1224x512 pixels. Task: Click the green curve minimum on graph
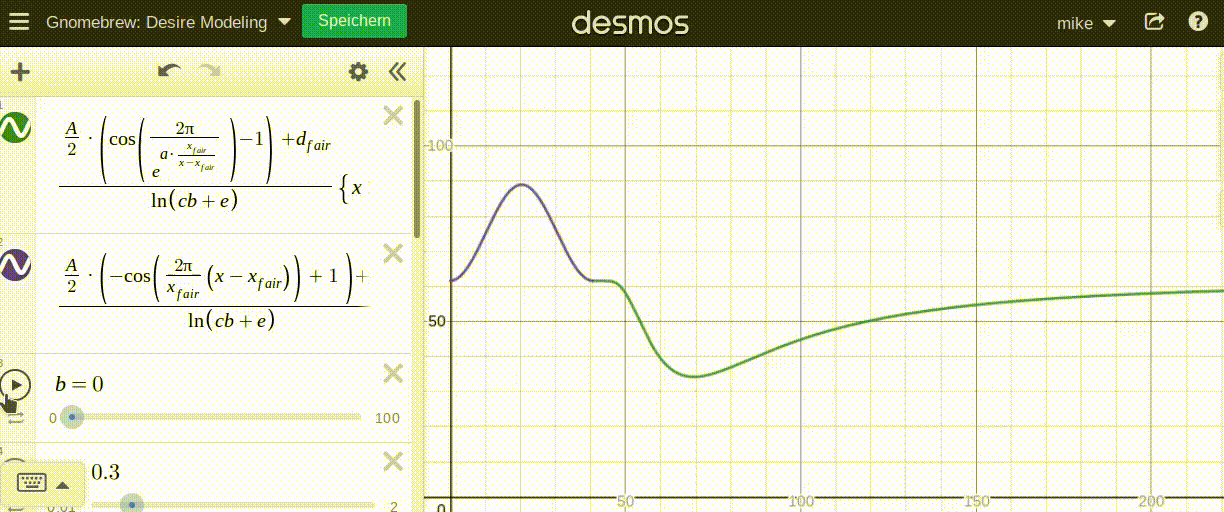point(694,376)
